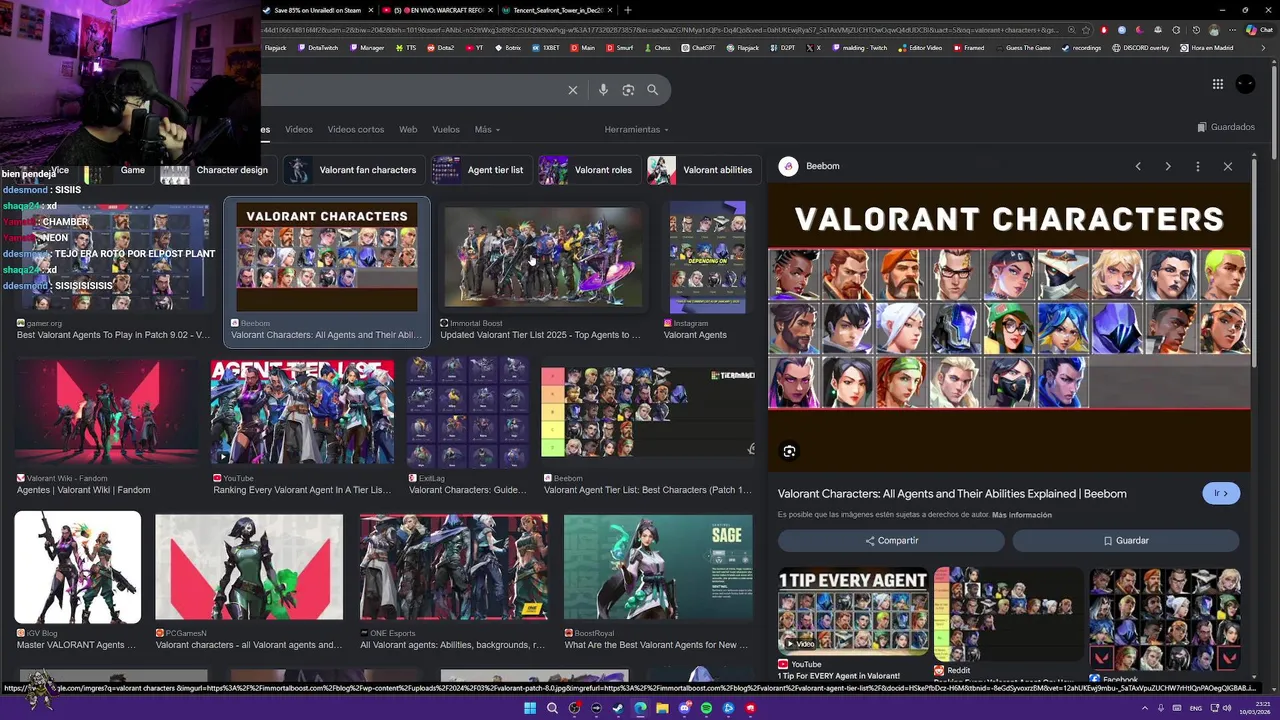Click the browser address bar URL
Screen dimensions: 1280x720
point(660,30)
